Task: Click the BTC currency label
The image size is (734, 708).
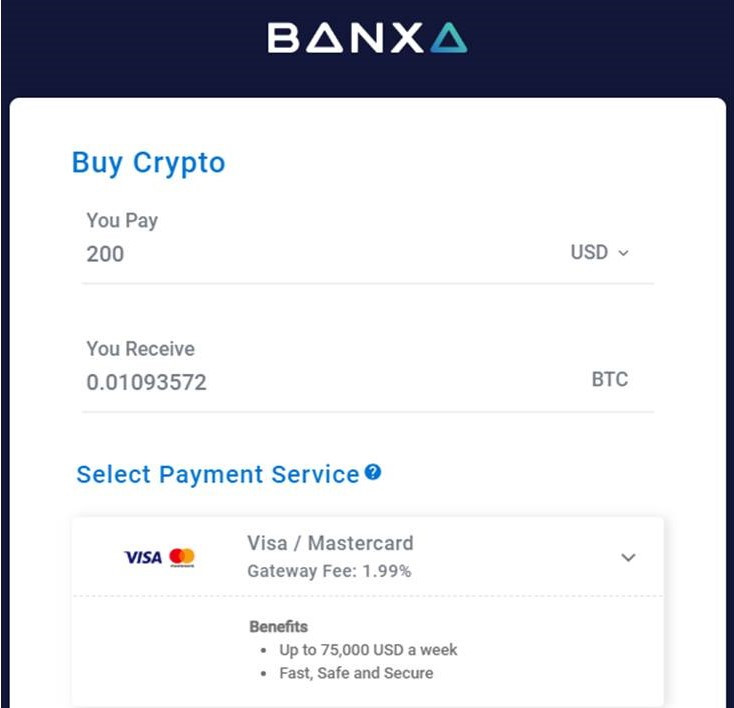Action: click(609, 379)
